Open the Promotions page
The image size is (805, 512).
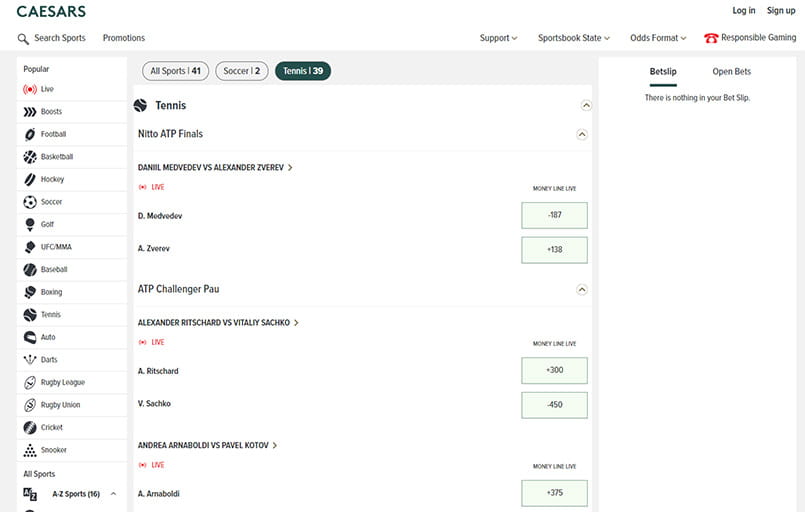pos(124,38)
